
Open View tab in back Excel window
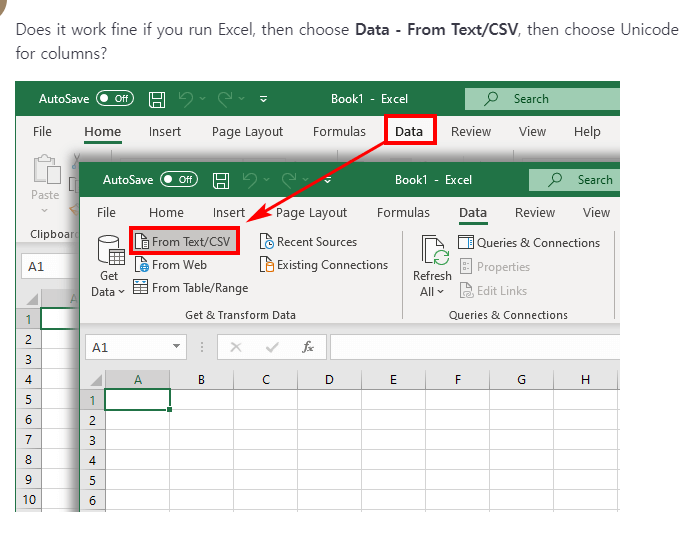click(x=532, y=131)
